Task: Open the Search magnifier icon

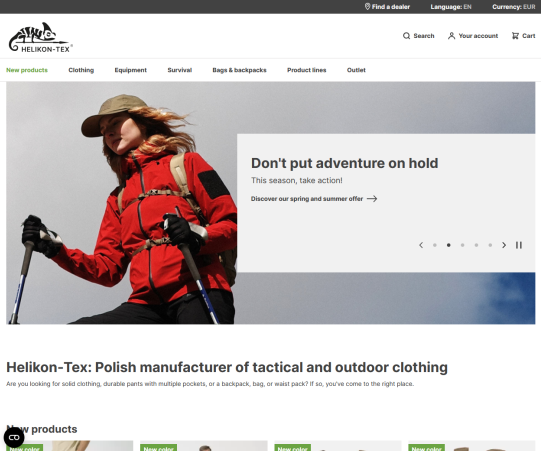Action: 406,36
